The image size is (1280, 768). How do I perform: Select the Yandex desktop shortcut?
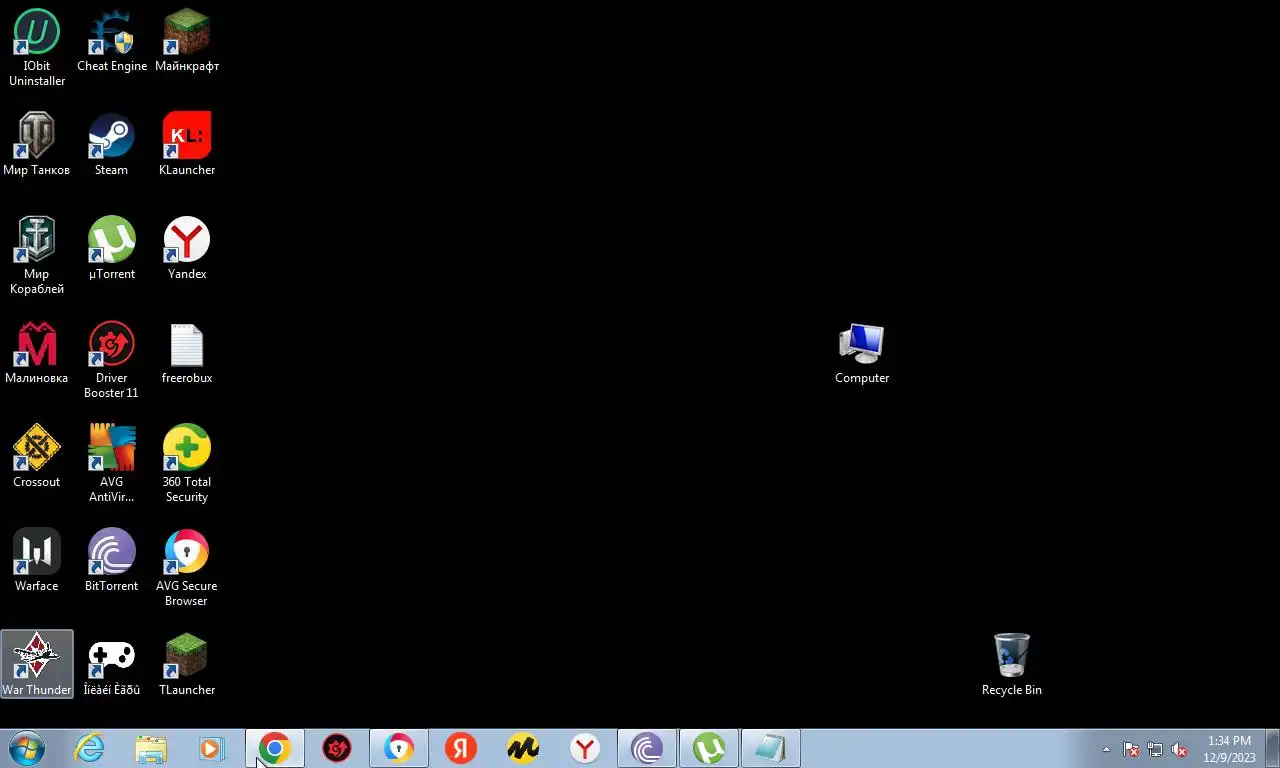click(187, 248)
